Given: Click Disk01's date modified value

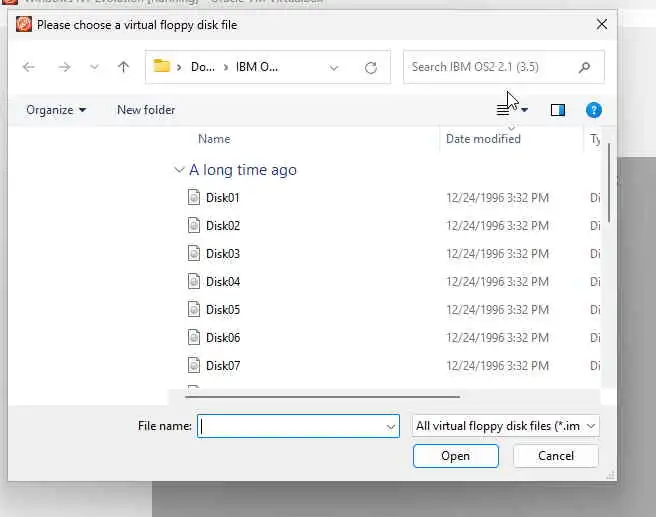Looking at the screenshot, I should point(497,197).
